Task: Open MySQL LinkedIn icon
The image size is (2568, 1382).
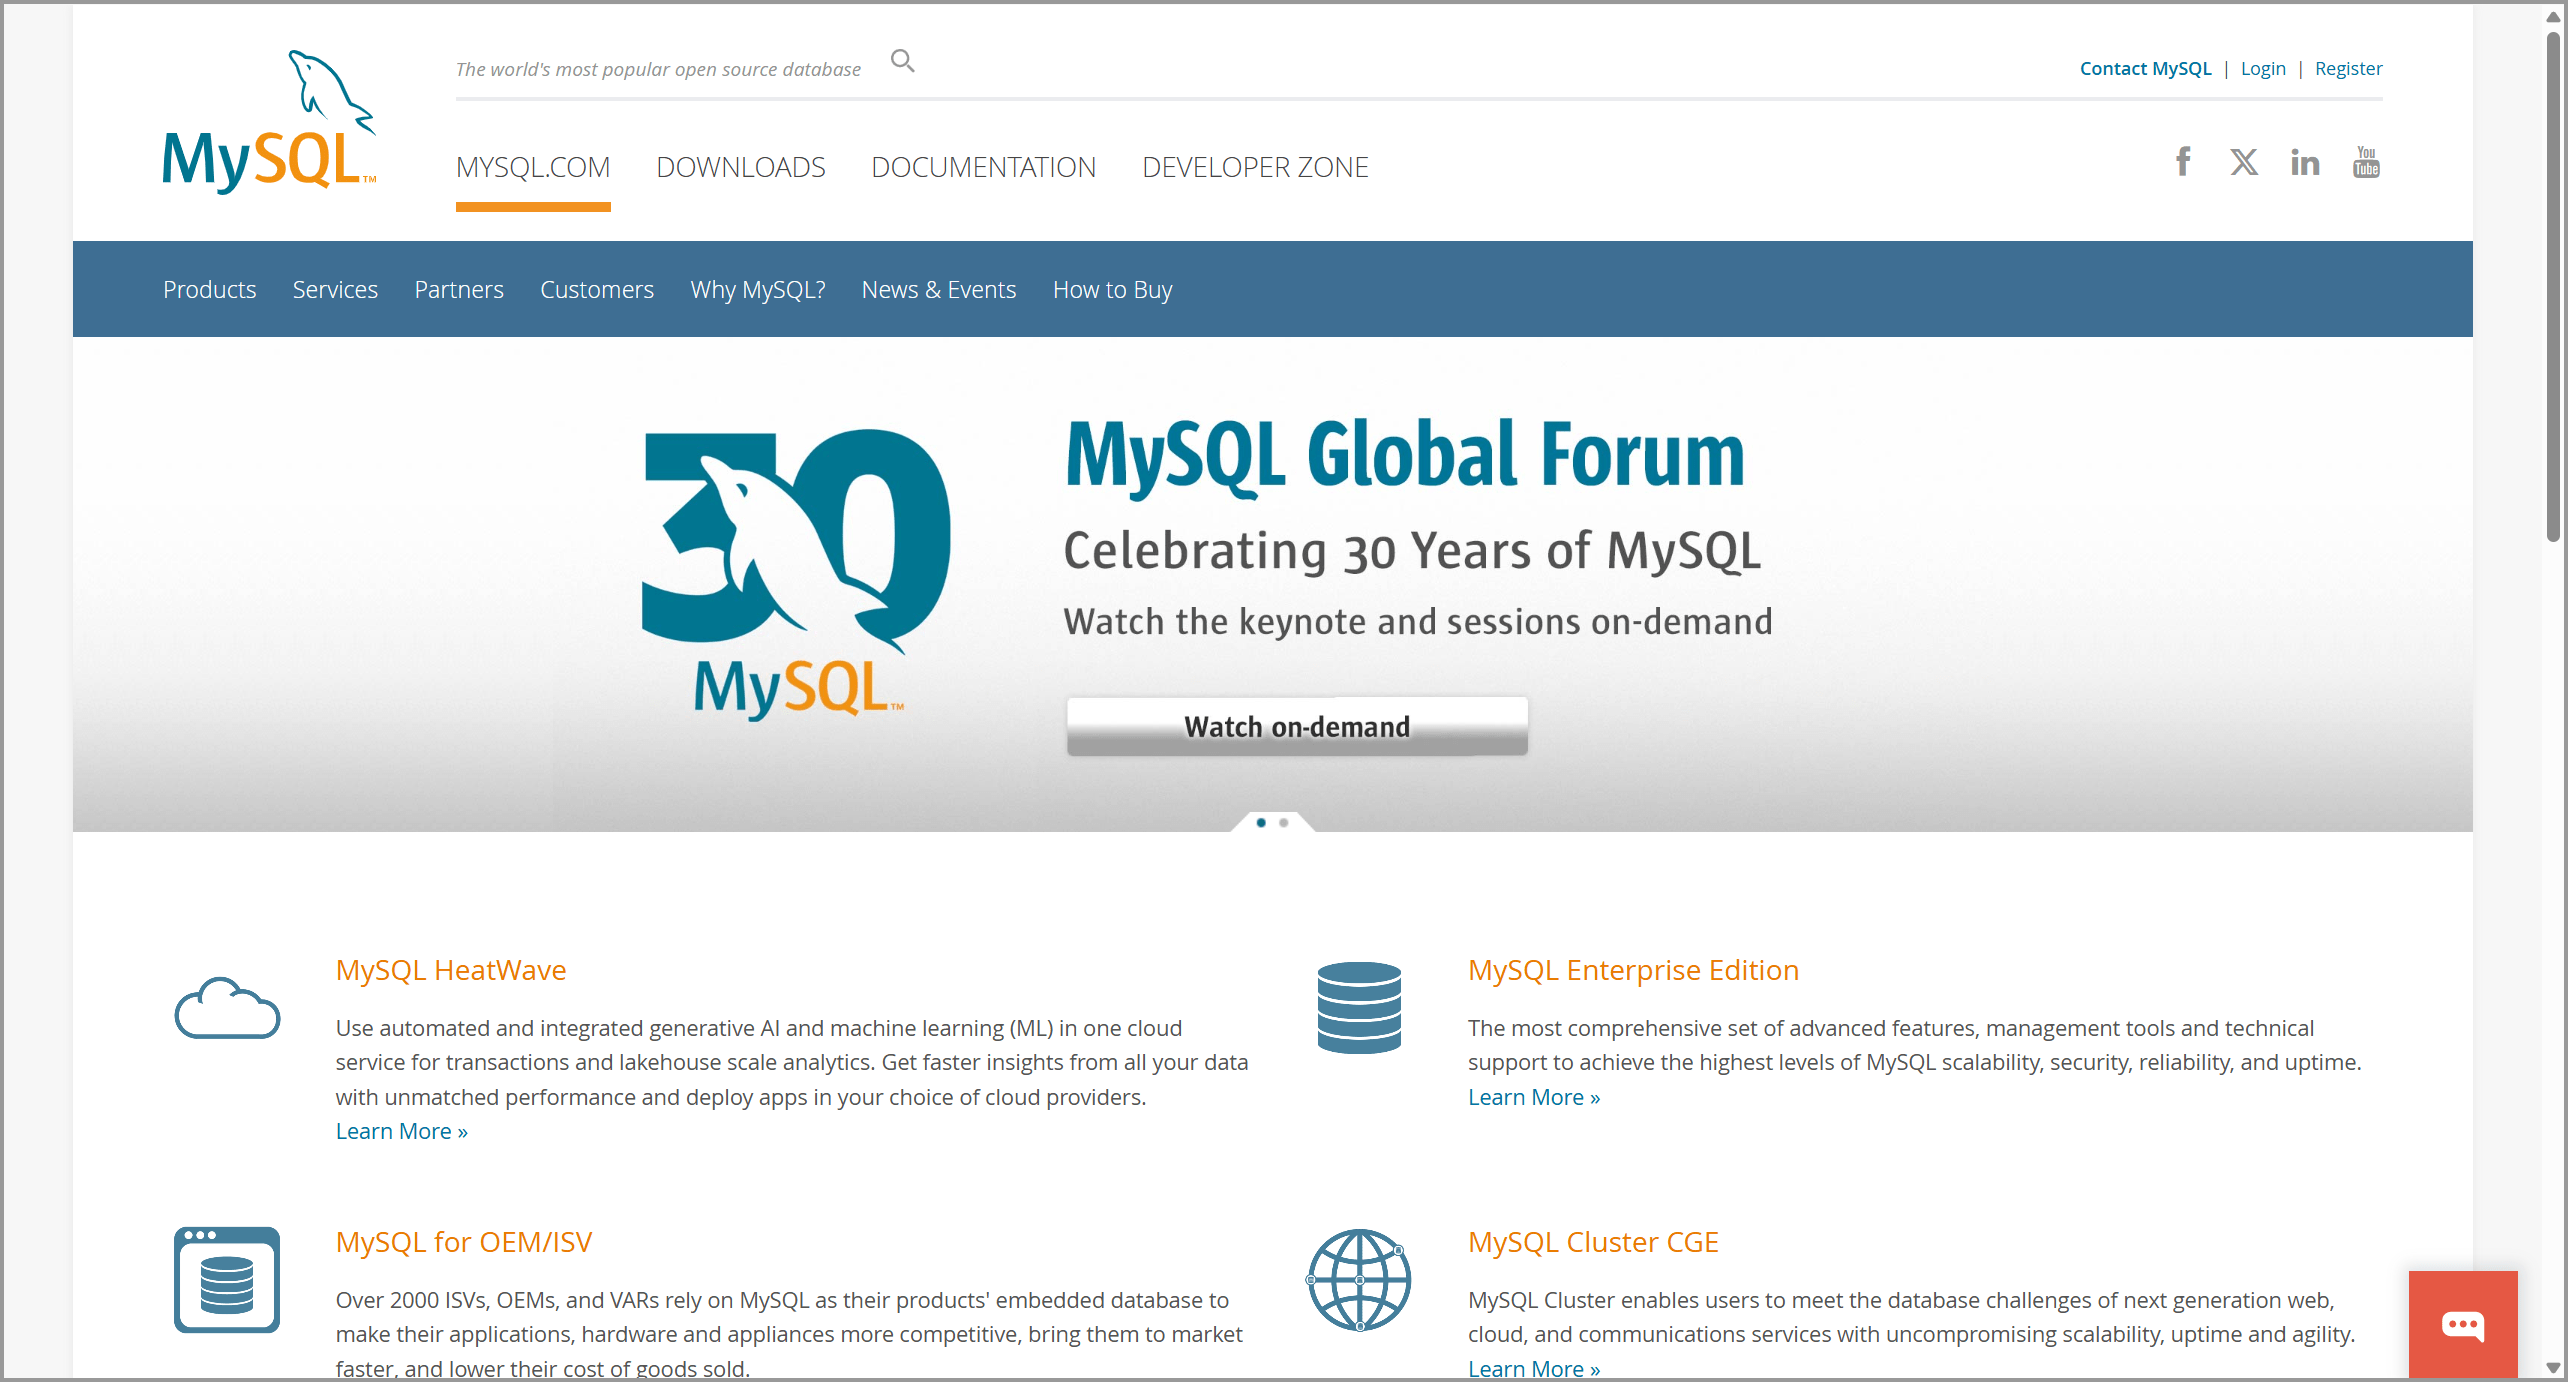Action: point(2304,162)
